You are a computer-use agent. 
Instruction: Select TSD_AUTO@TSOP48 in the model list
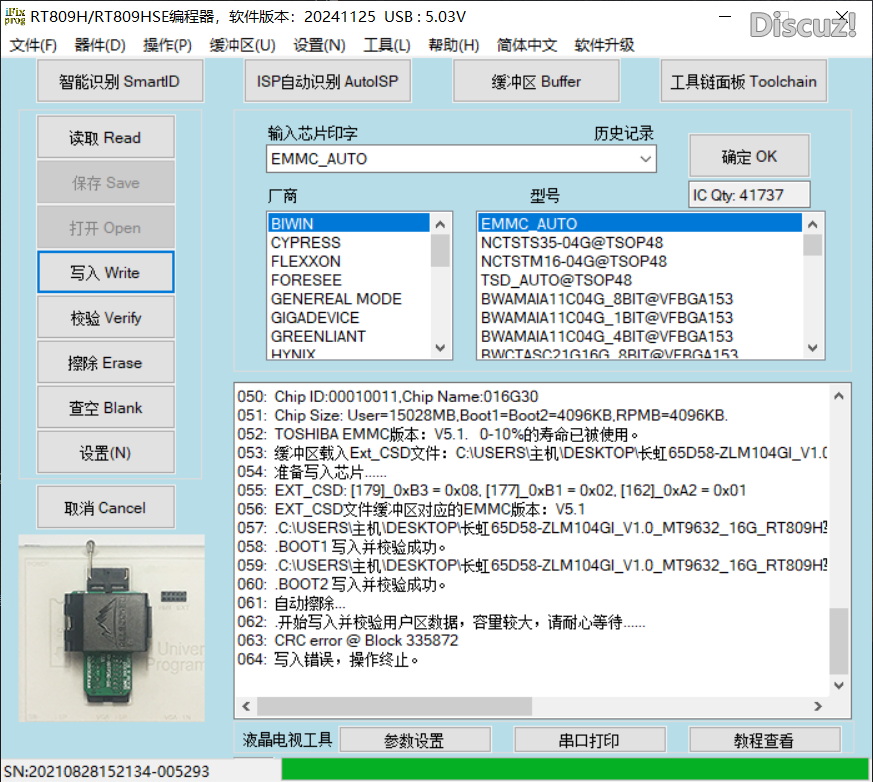(556, 280)
